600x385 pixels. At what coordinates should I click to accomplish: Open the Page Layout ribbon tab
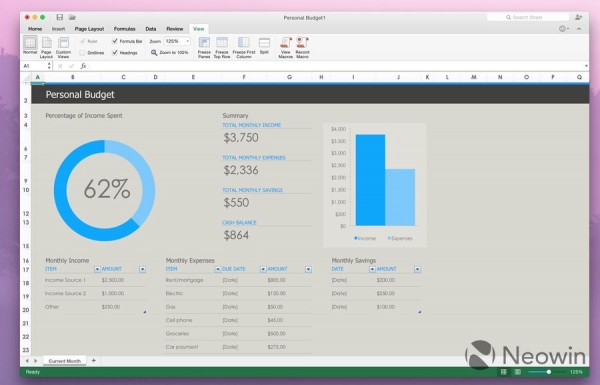point(89,29)
